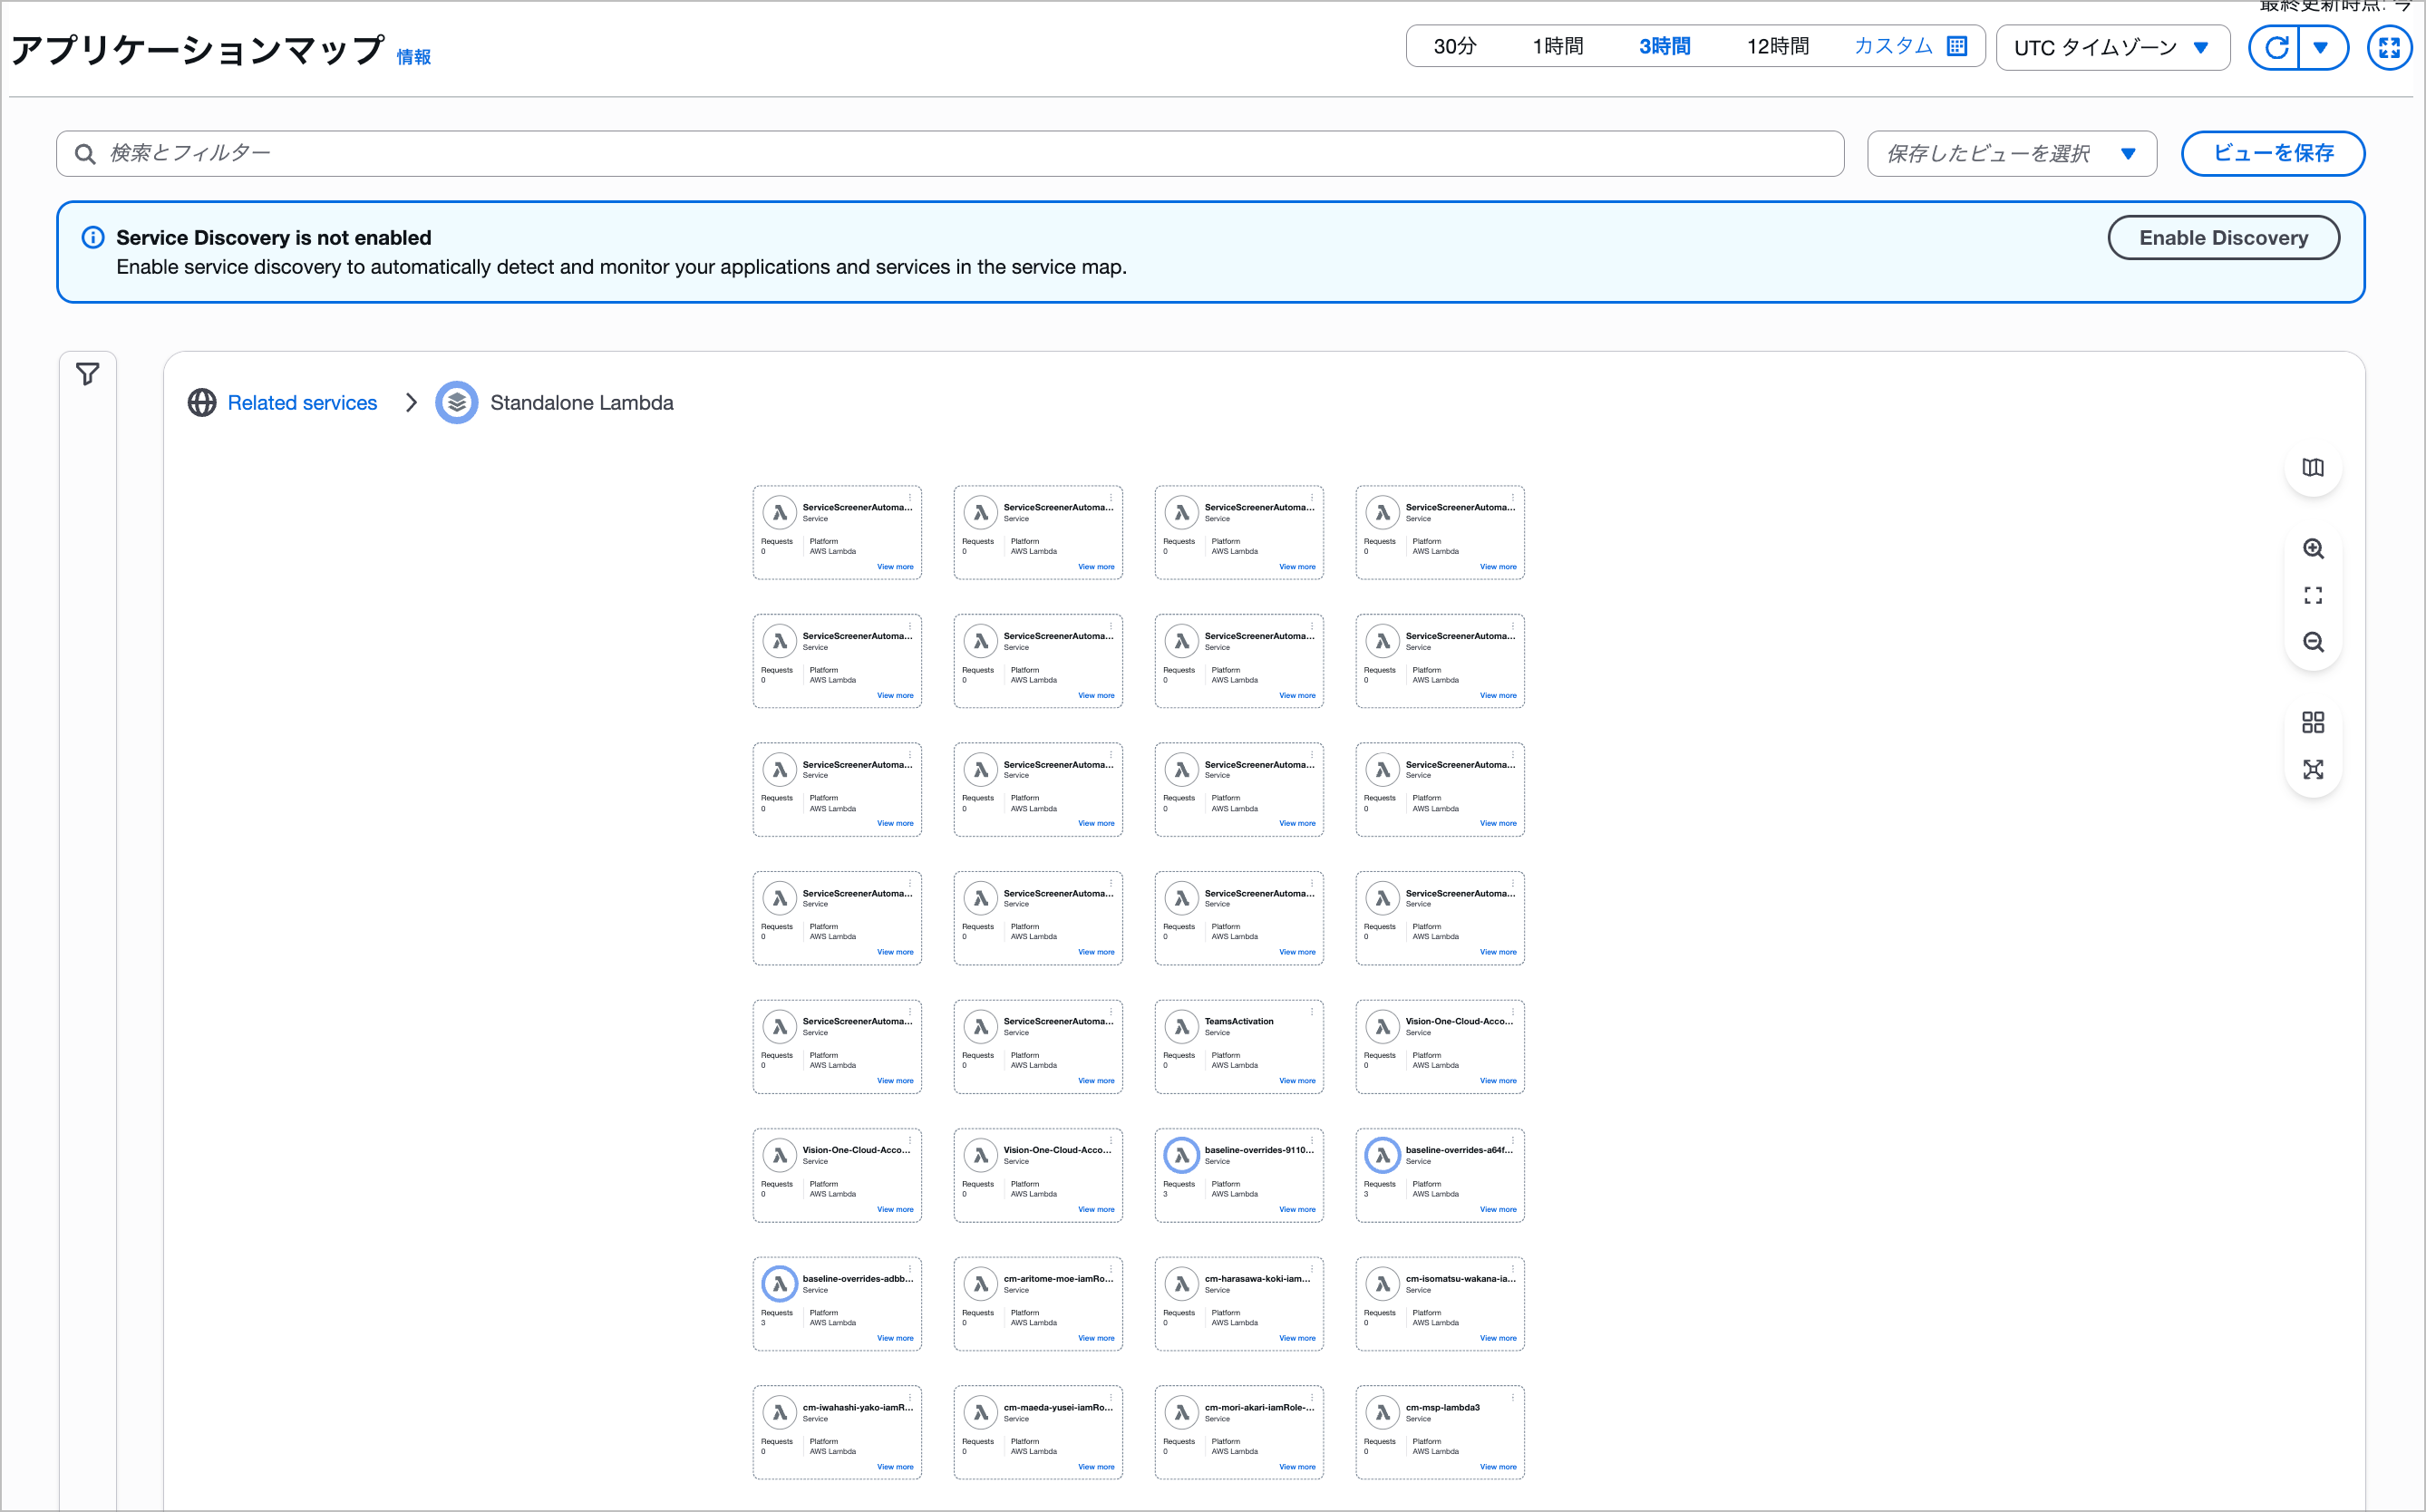Viewport: 2426px width, 1512px height.
Task: Switch to the 1時間 time range
Action: click(1557, 46)
